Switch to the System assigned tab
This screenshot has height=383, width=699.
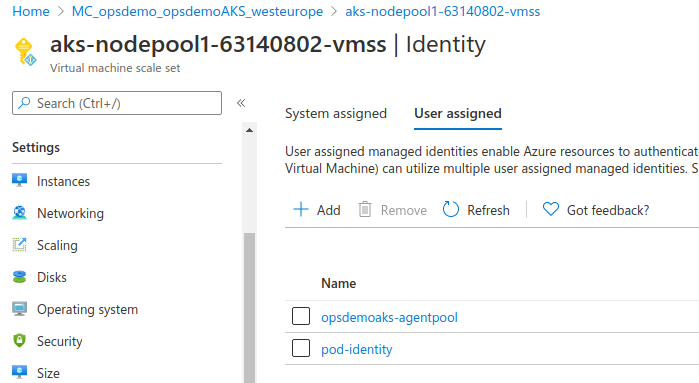click(336, 113)
